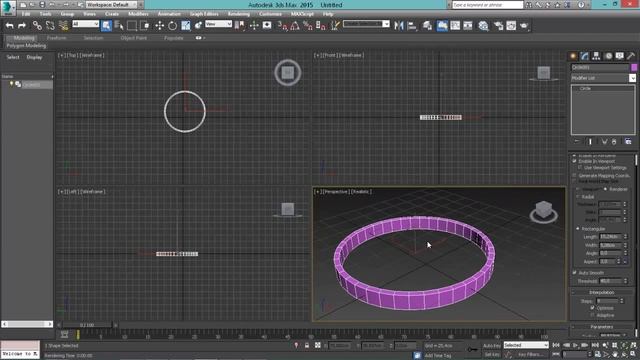Open the key filter Selected dropdown
The height and width of the screenshot is (360, 640).
click(x=526, y=345)
